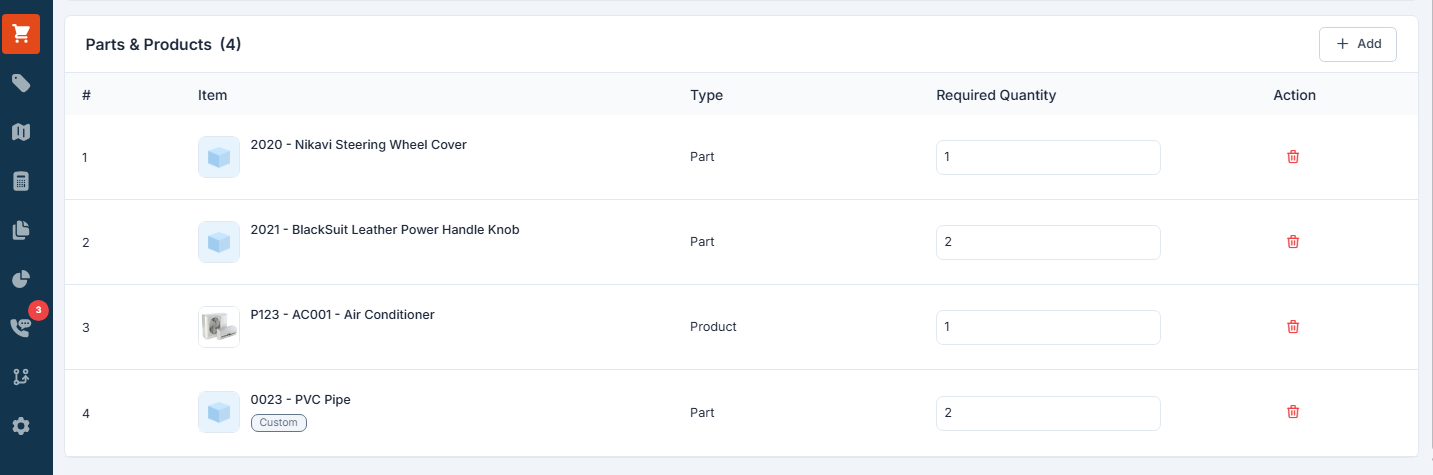Open the map sidebar icon
1433x475 pixels.
click(21, 132)
